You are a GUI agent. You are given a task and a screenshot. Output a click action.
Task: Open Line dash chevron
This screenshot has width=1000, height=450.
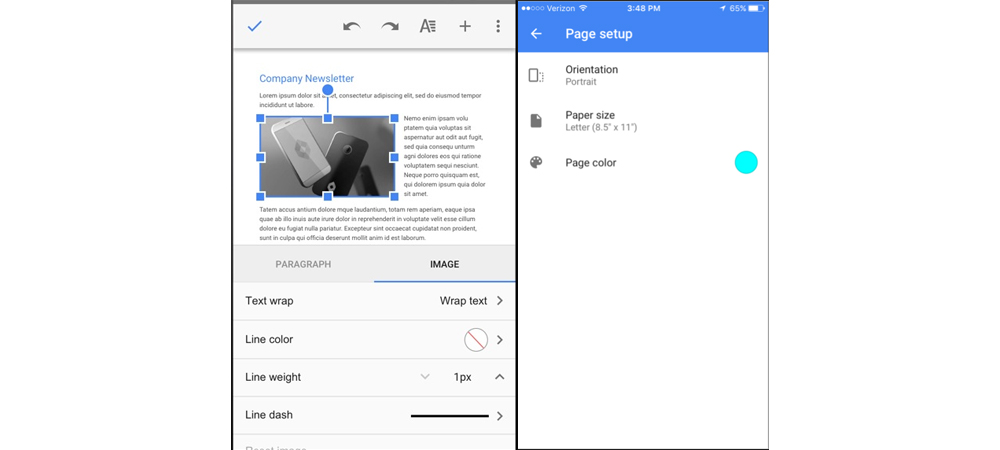click(x=500, y=416)
